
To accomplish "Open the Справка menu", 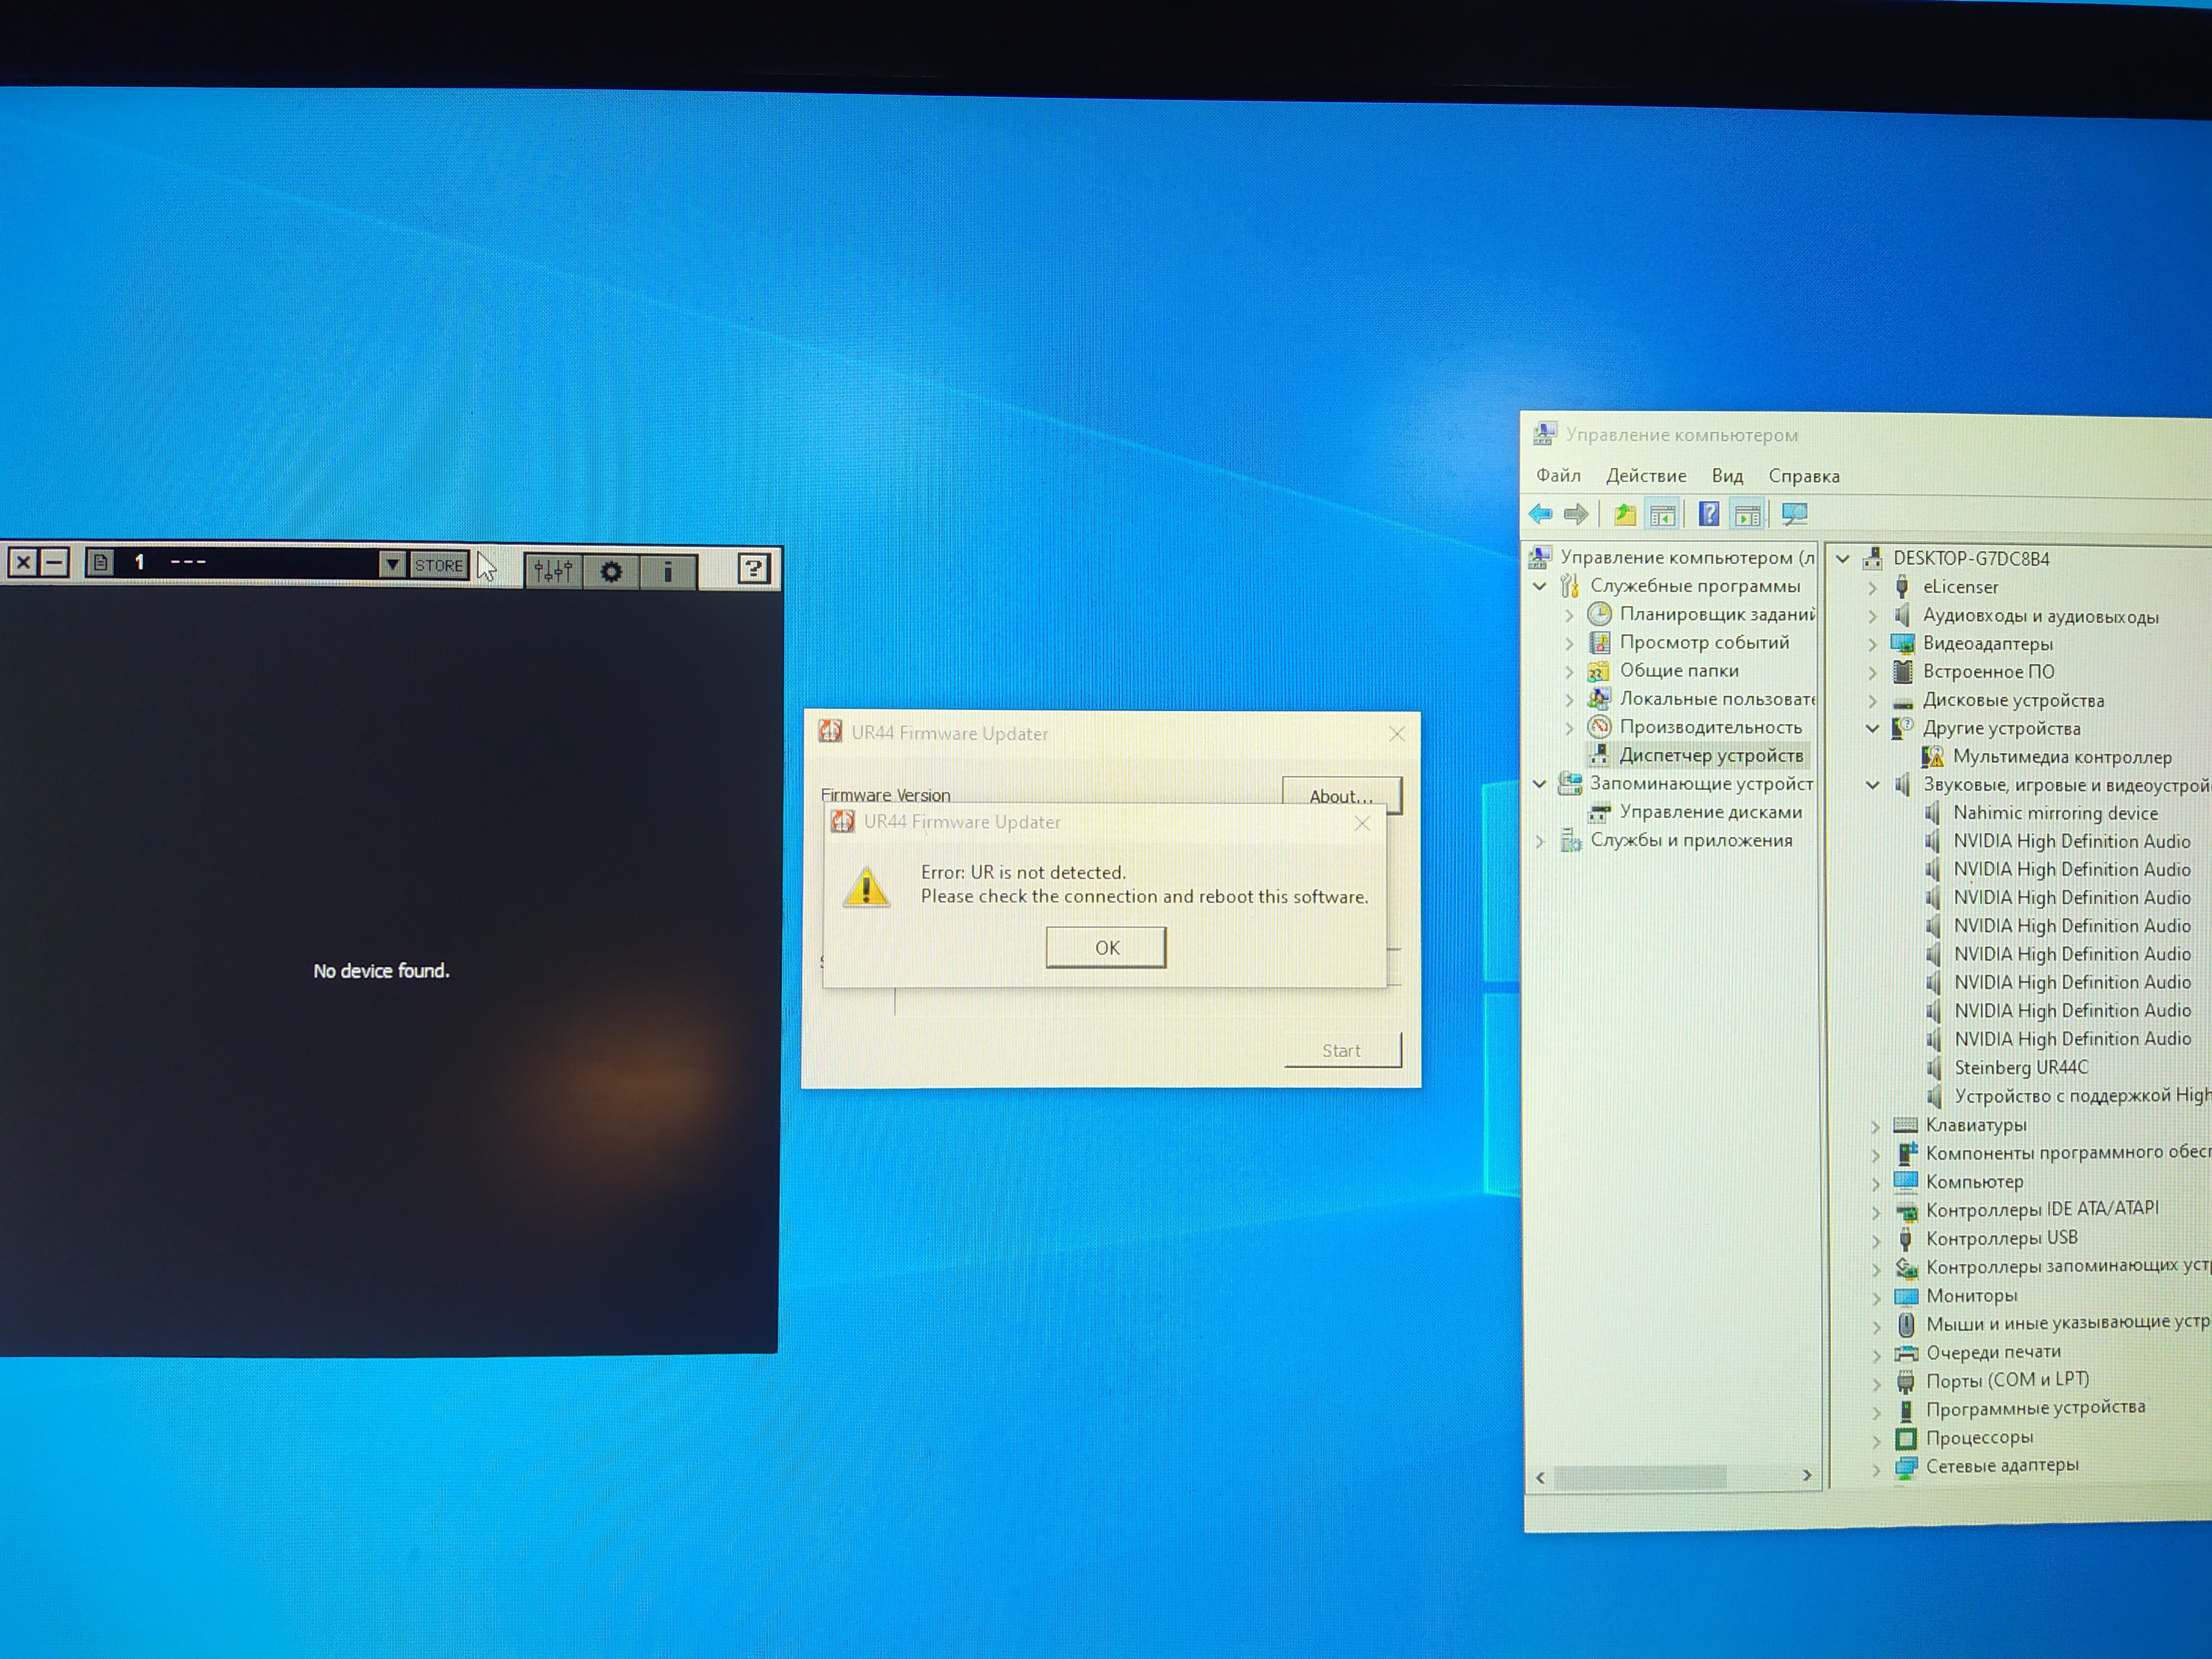I will click(1803, 476).
